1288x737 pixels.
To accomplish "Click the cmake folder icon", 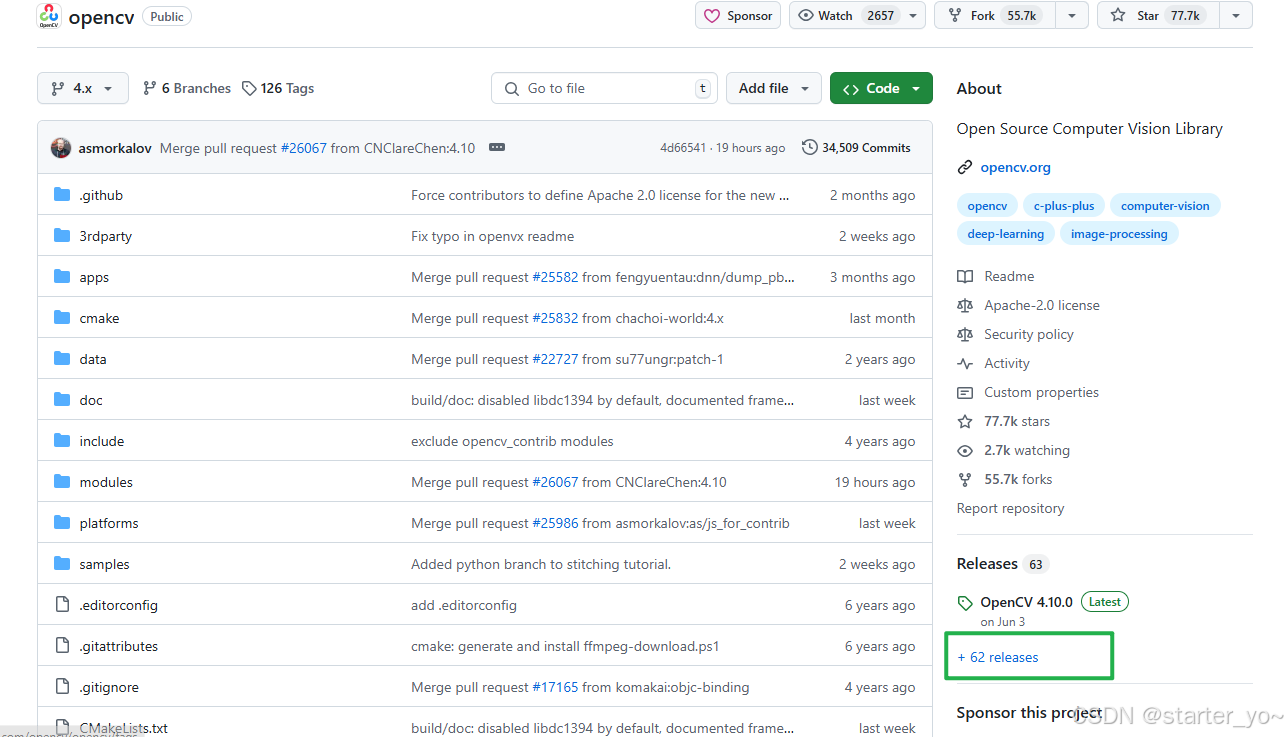I will 62,318.
